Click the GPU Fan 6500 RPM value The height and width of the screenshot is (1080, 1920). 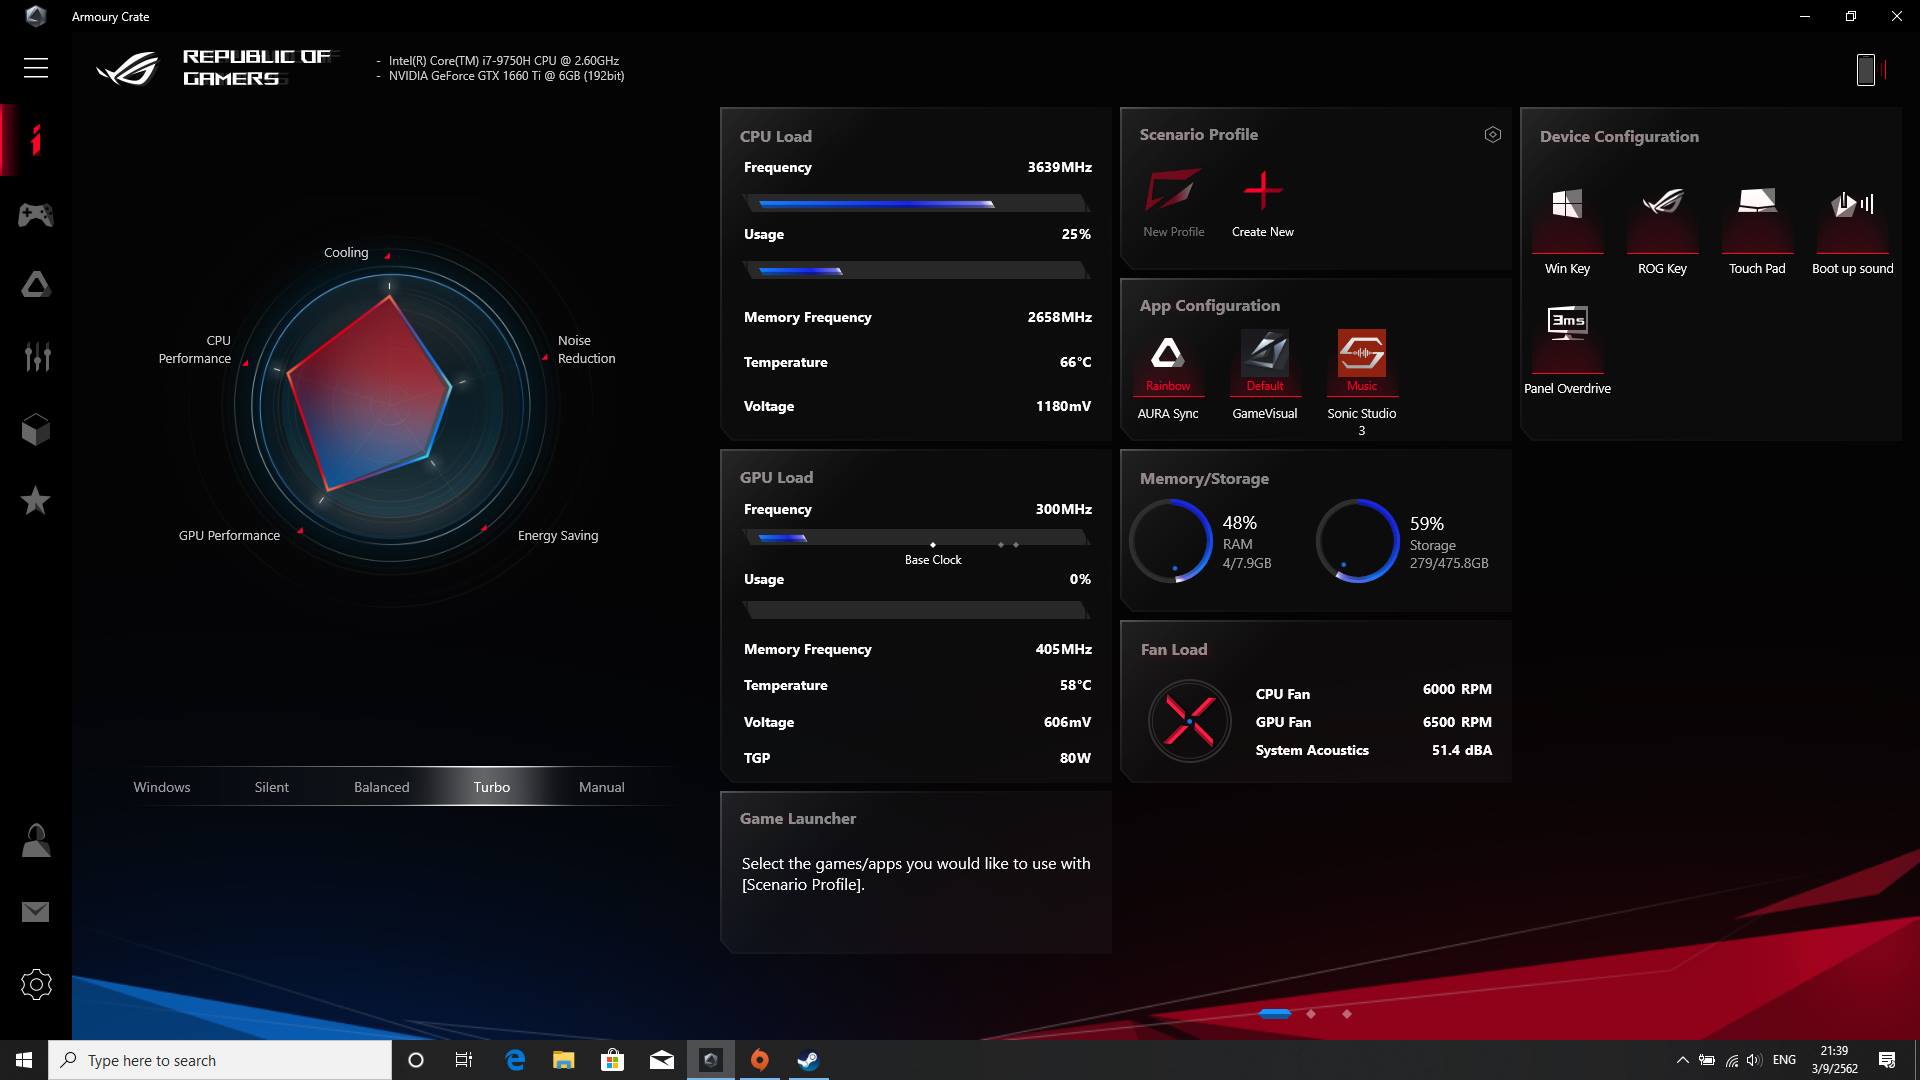tap(1457, 722)
